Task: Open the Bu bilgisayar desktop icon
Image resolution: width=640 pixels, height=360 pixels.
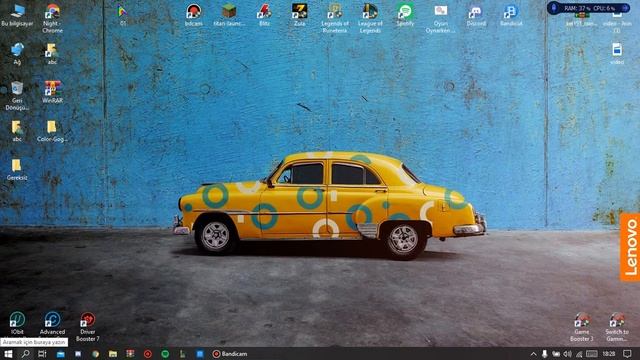Action: coord(17,16)
